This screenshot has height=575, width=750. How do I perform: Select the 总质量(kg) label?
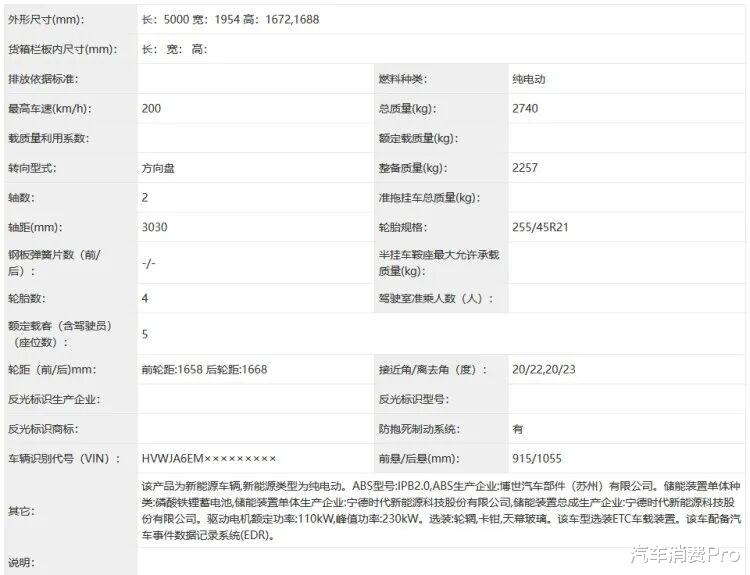(407, 109)
